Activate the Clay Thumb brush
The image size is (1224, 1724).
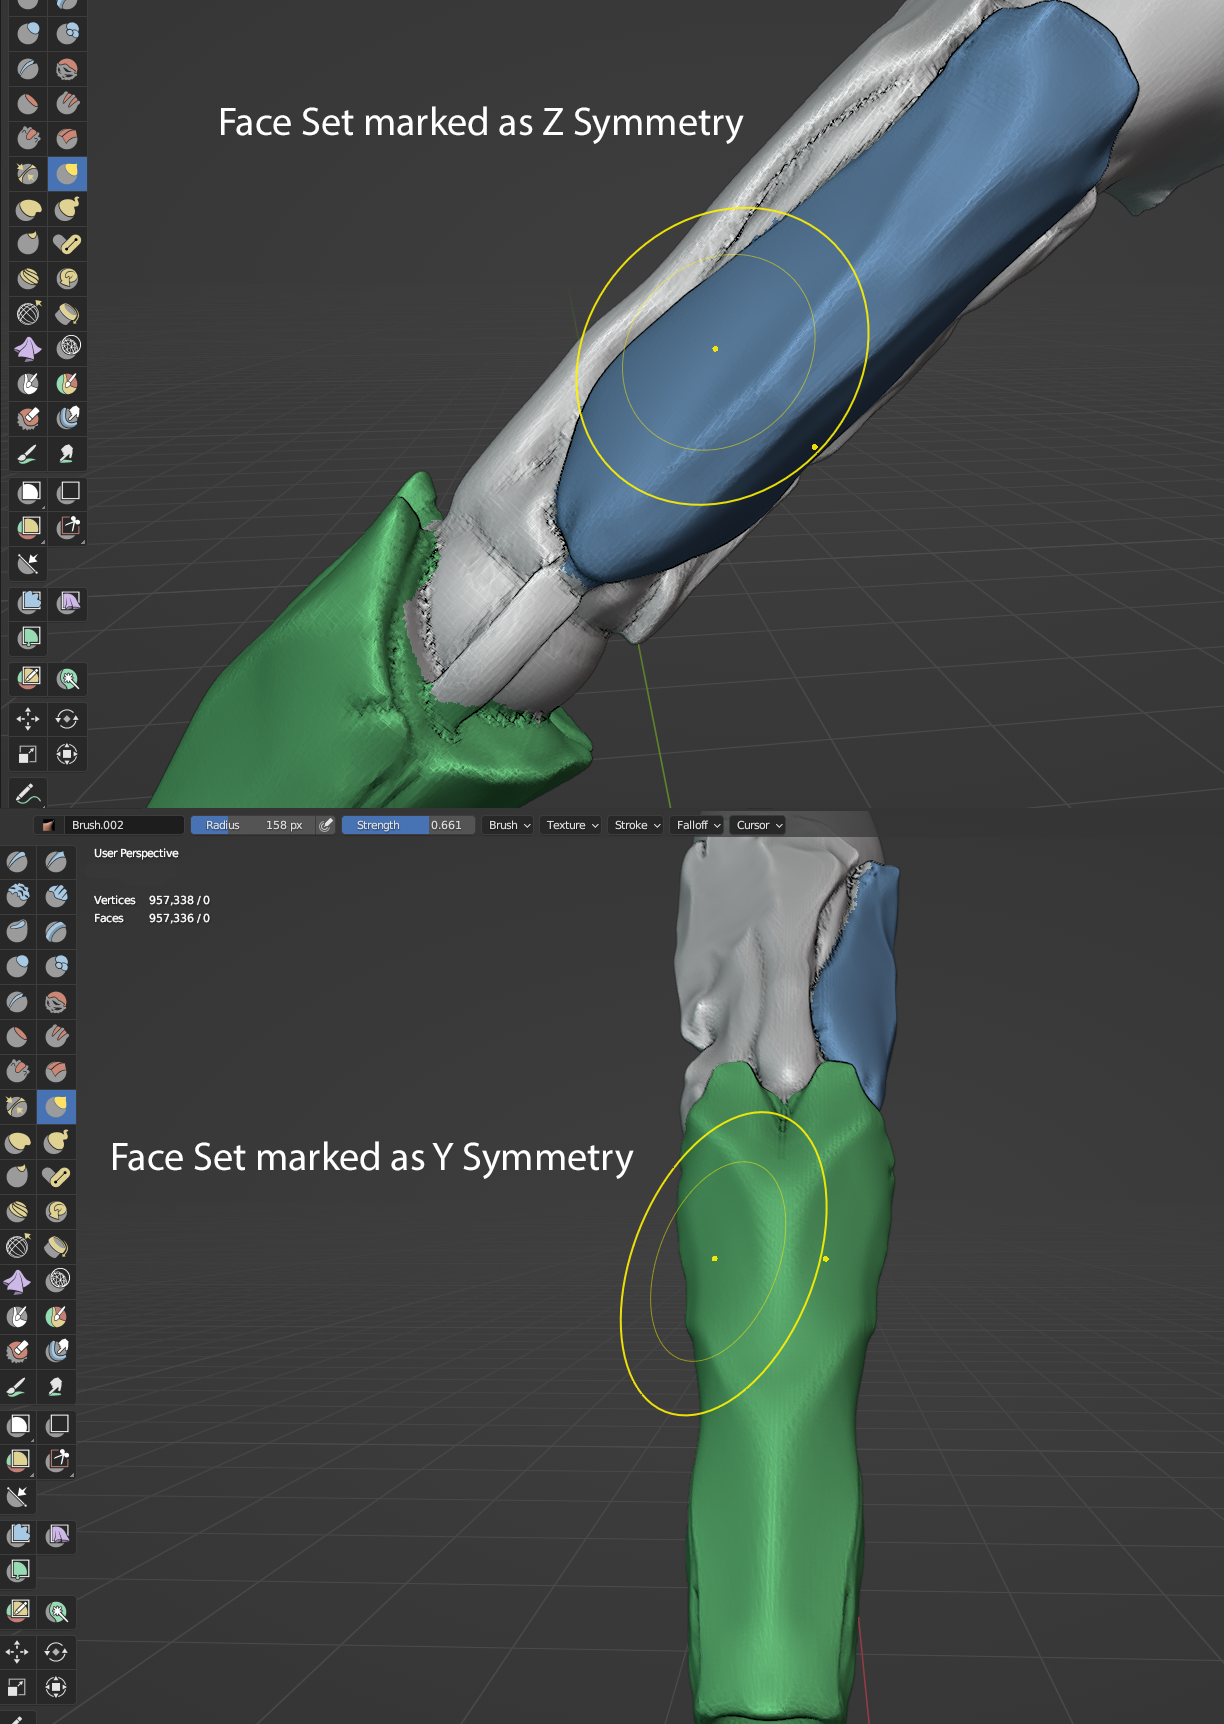pyautogui.click(x=17, y=931)
